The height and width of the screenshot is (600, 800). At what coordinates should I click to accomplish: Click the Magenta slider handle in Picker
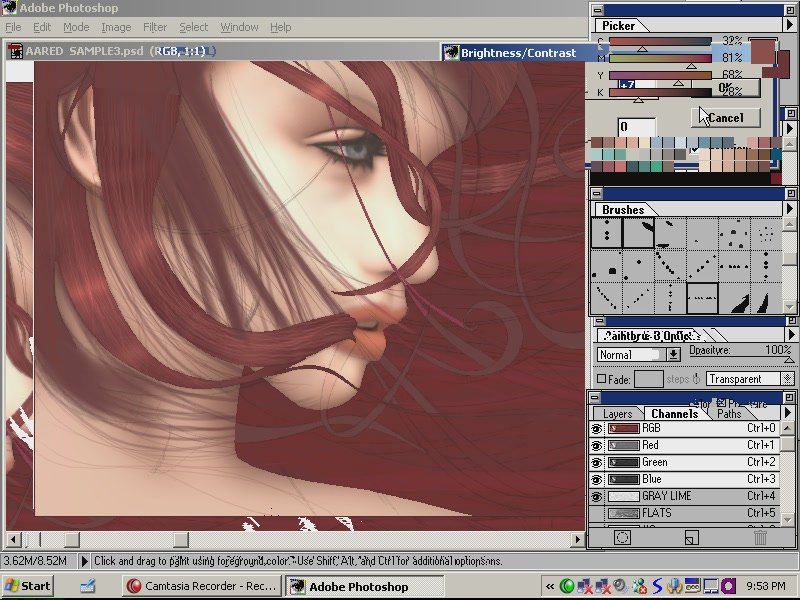691,66
